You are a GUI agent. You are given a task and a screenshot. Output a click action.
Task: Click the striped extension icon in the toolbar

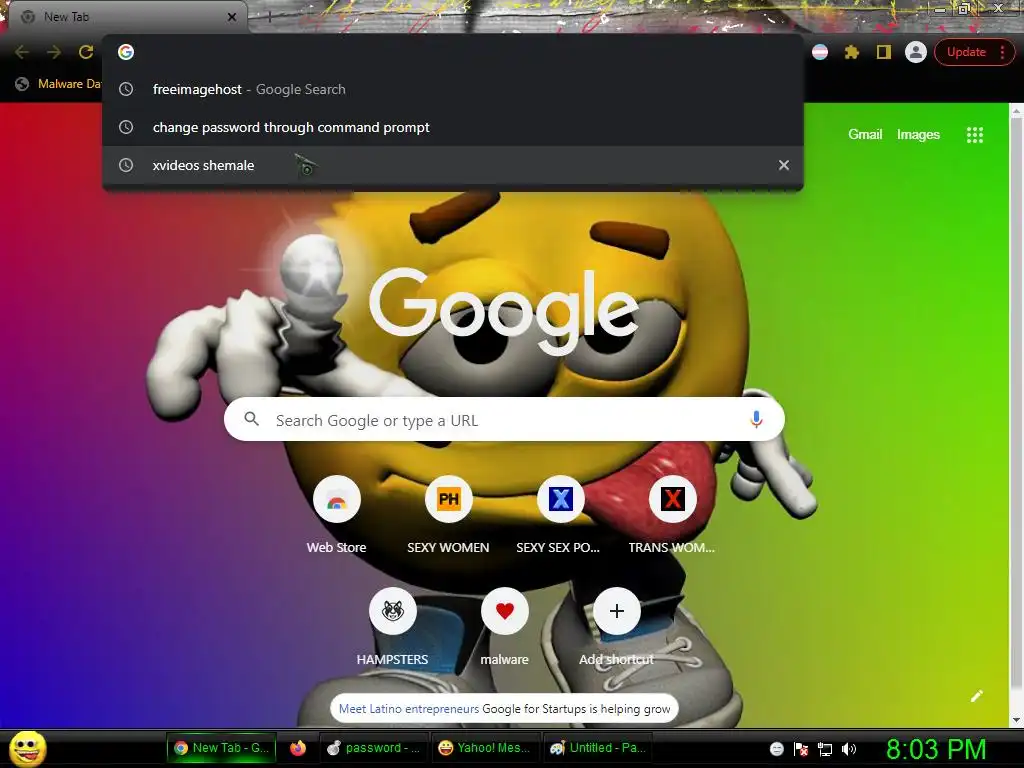pos(820,52)
